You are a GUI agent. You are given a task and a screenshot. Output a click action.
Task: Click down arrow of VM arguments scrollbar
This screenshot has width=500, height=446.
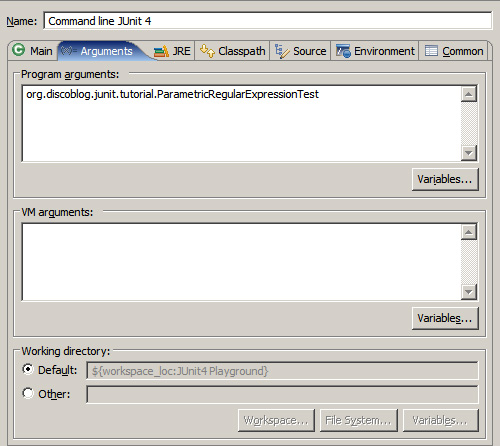coord(469,292)
